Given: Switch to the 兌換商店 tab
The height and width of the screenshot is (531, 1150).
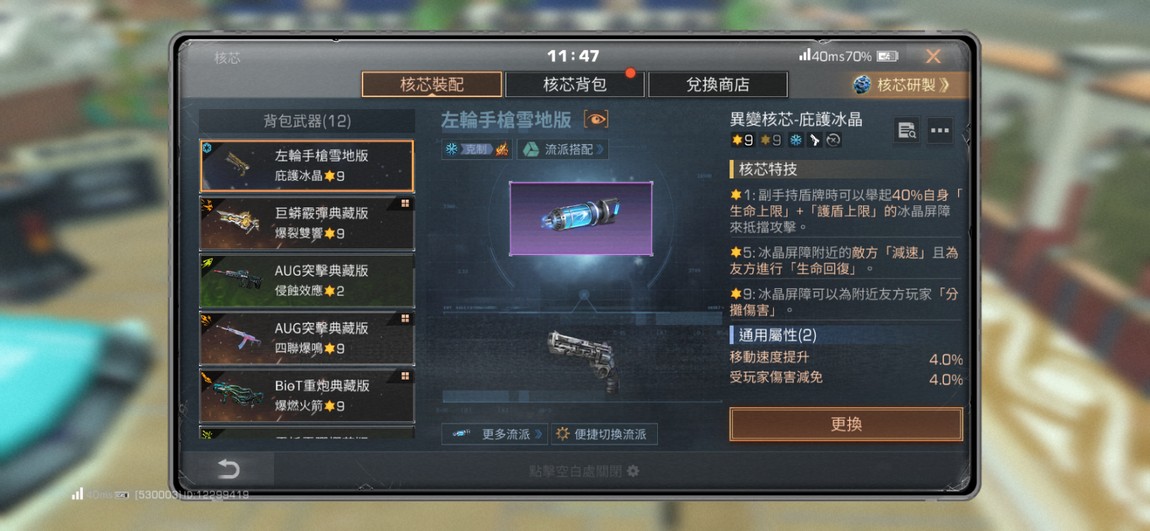Looking at the screenshot, I should 717,84.
